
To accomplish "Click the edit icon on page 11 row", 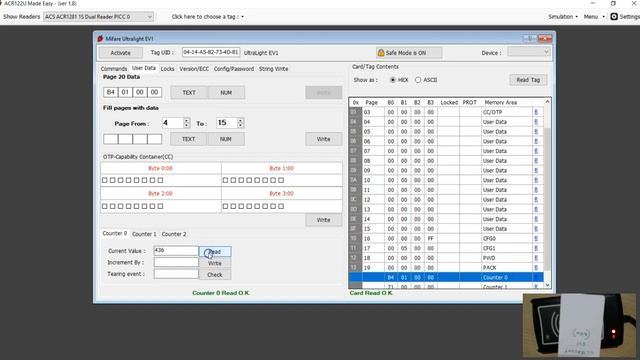I will [x=536, y=190].
